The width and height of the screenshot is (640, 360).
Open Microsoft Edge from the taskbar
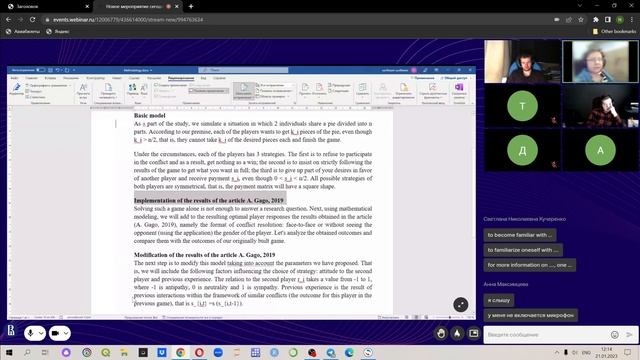click(x=349, y=352)
